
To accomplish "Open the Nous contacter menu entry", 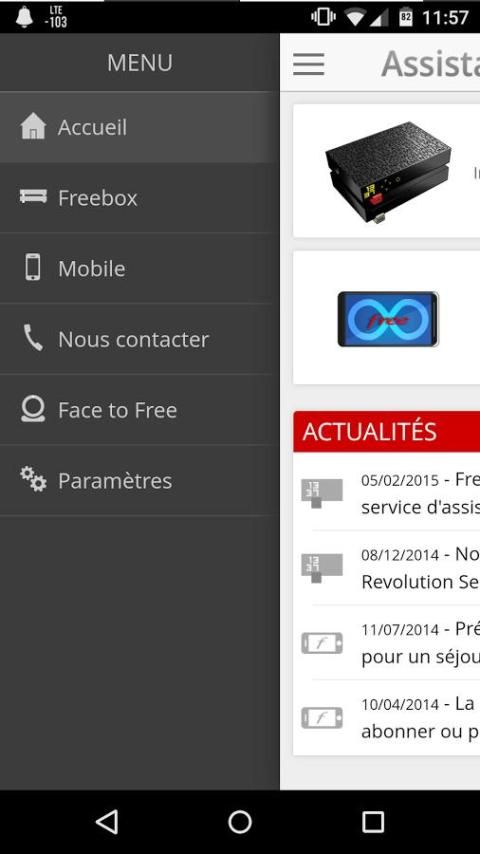I will tap(139, 339).
